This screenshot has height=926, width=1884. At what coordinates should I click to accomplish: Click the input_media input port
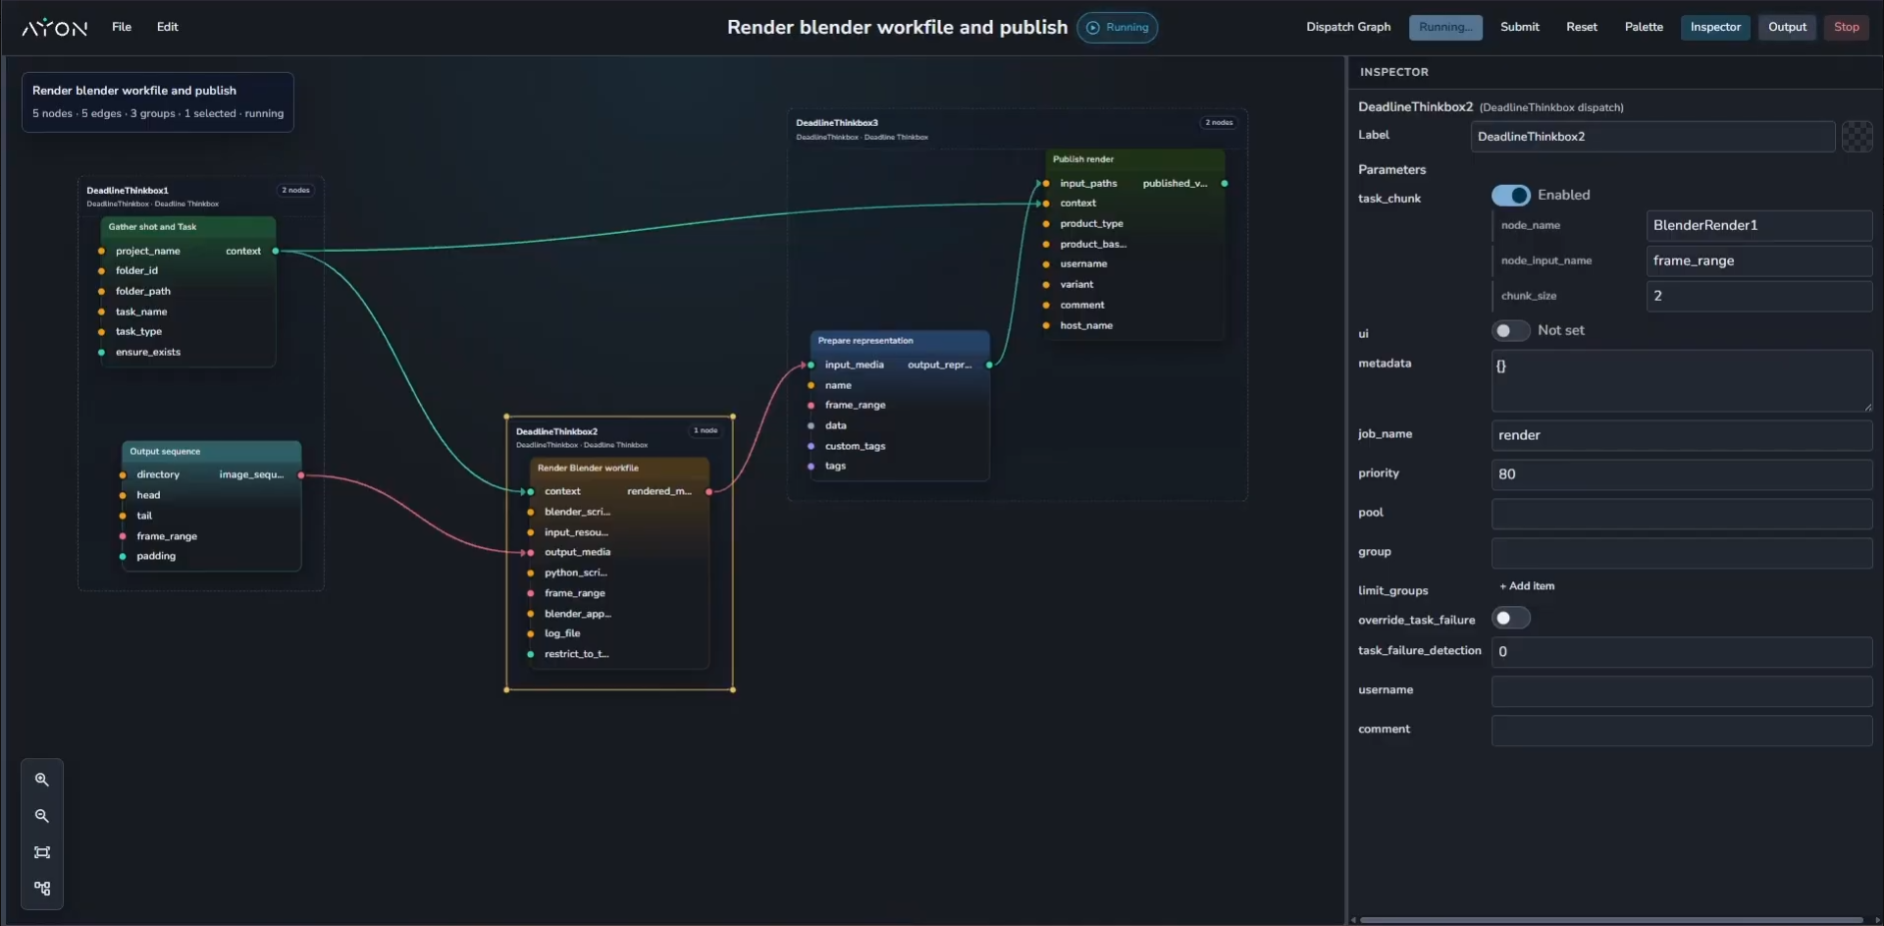coord(811,365)
